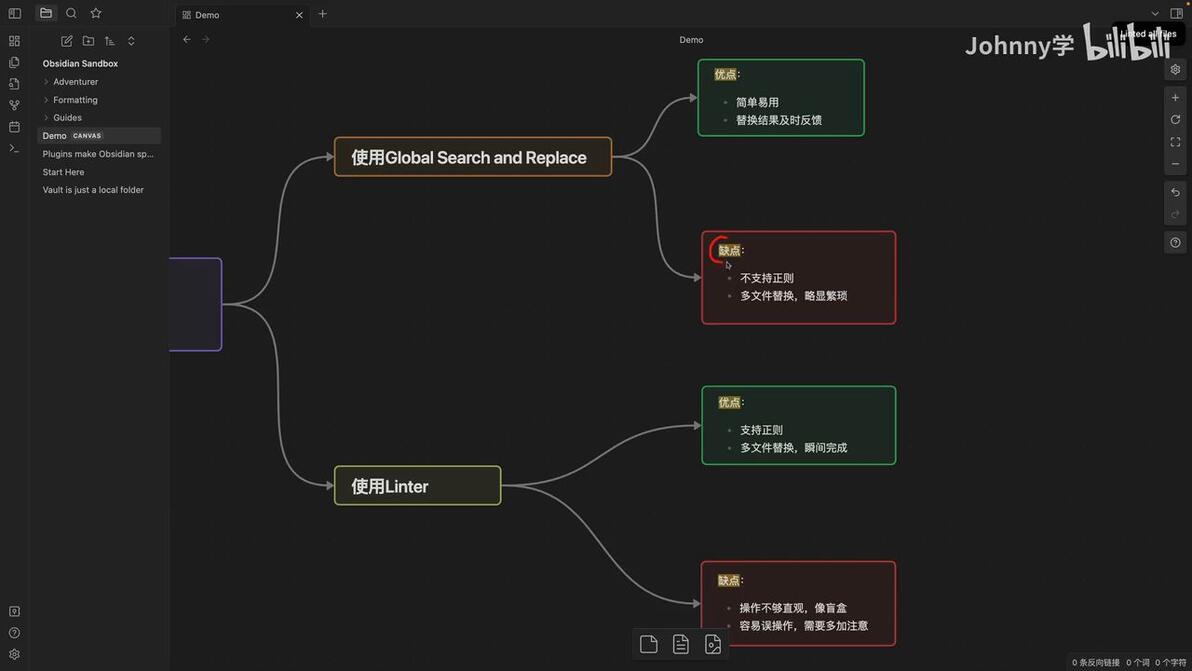
Task: Open command palette ribbon icon
Action: point(14,148)
